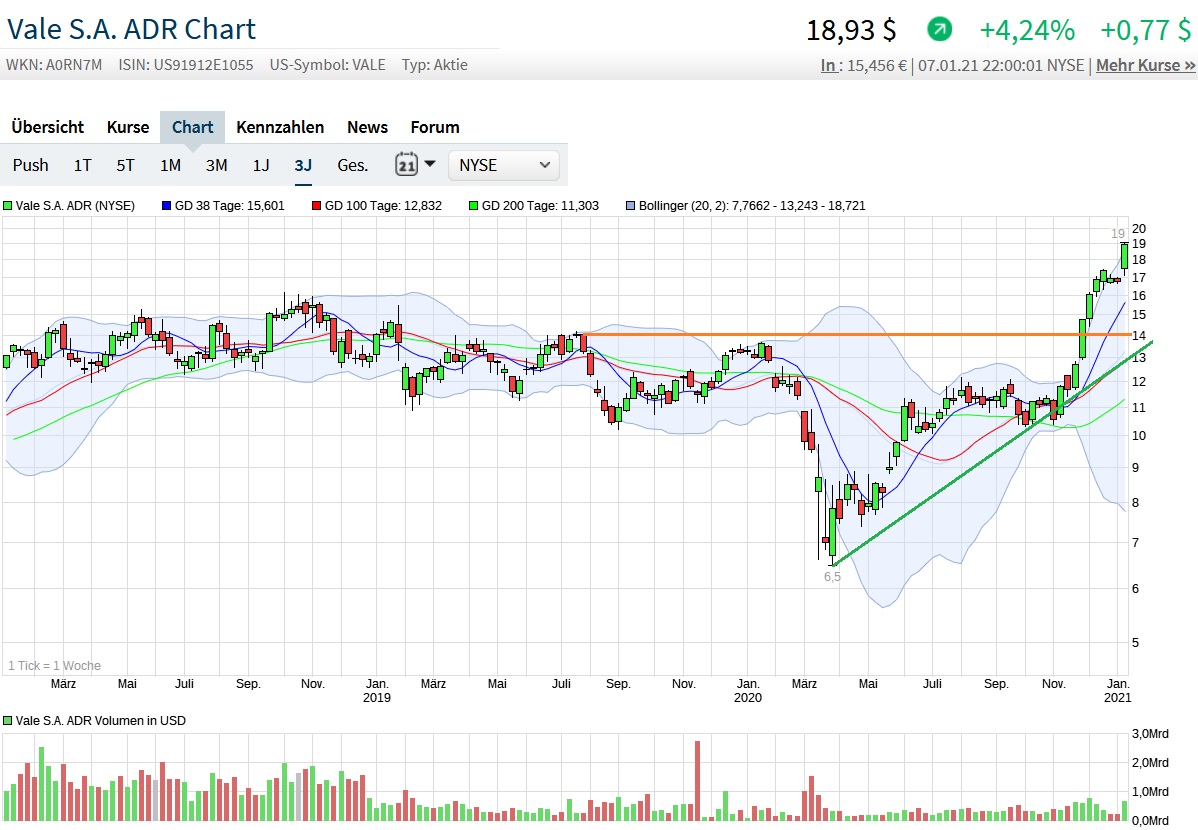
Task: Click the tallest volume bar near Nov. 2019
Action: (x=697, y=780)
